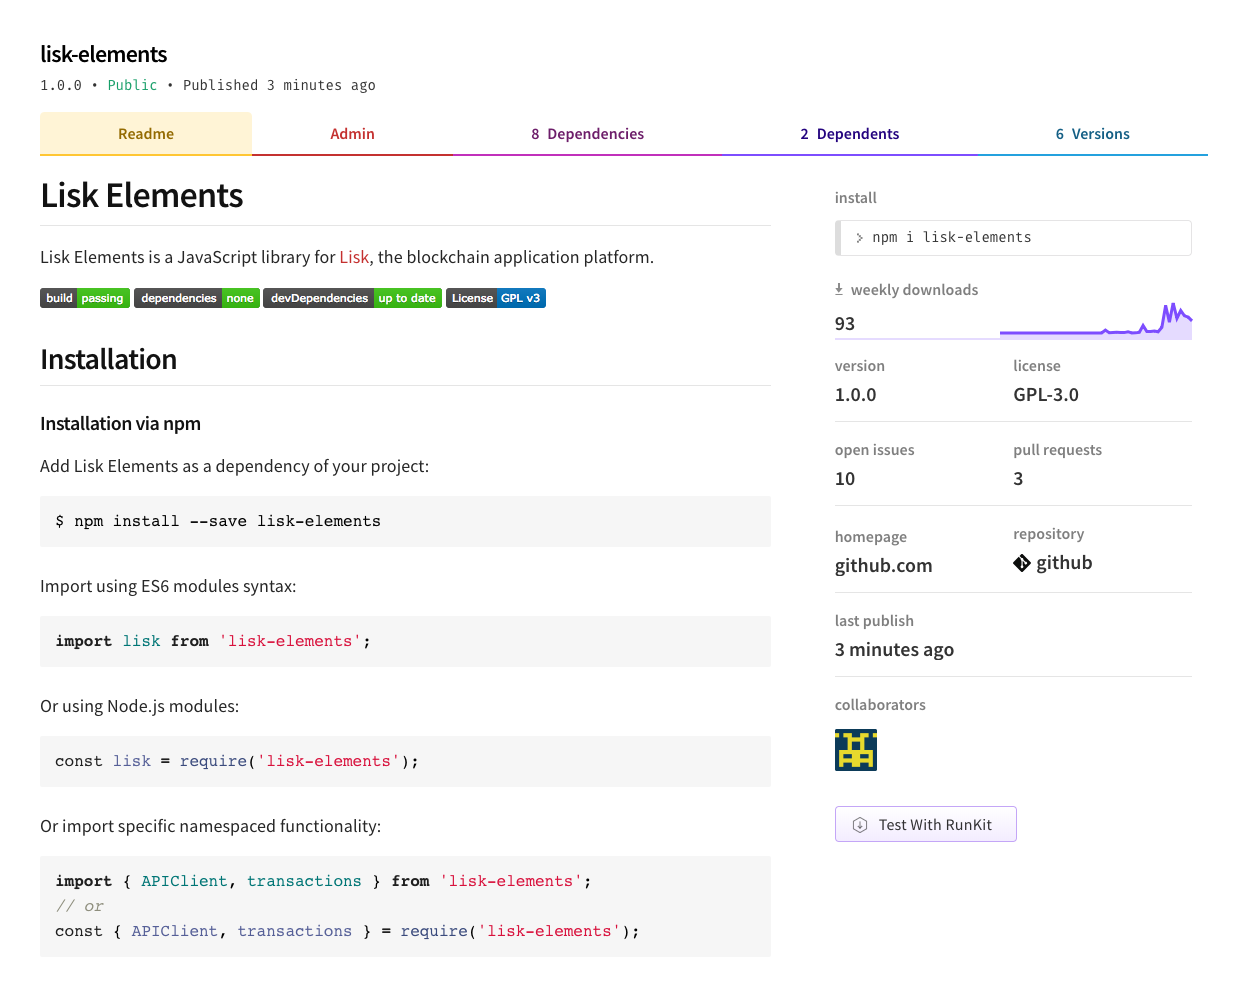
Task: Click the weekly downloads sparkline chart
Action: coord(1095,322)
